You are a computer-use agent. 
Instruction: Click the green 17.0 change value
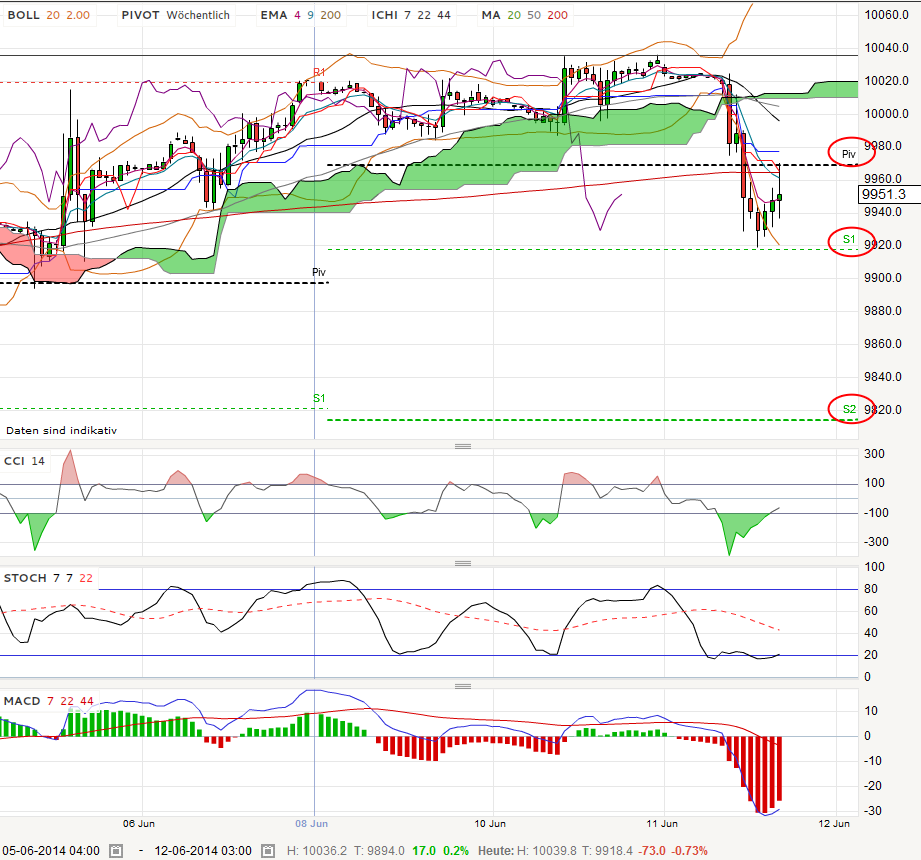click(x=424, y=851)
